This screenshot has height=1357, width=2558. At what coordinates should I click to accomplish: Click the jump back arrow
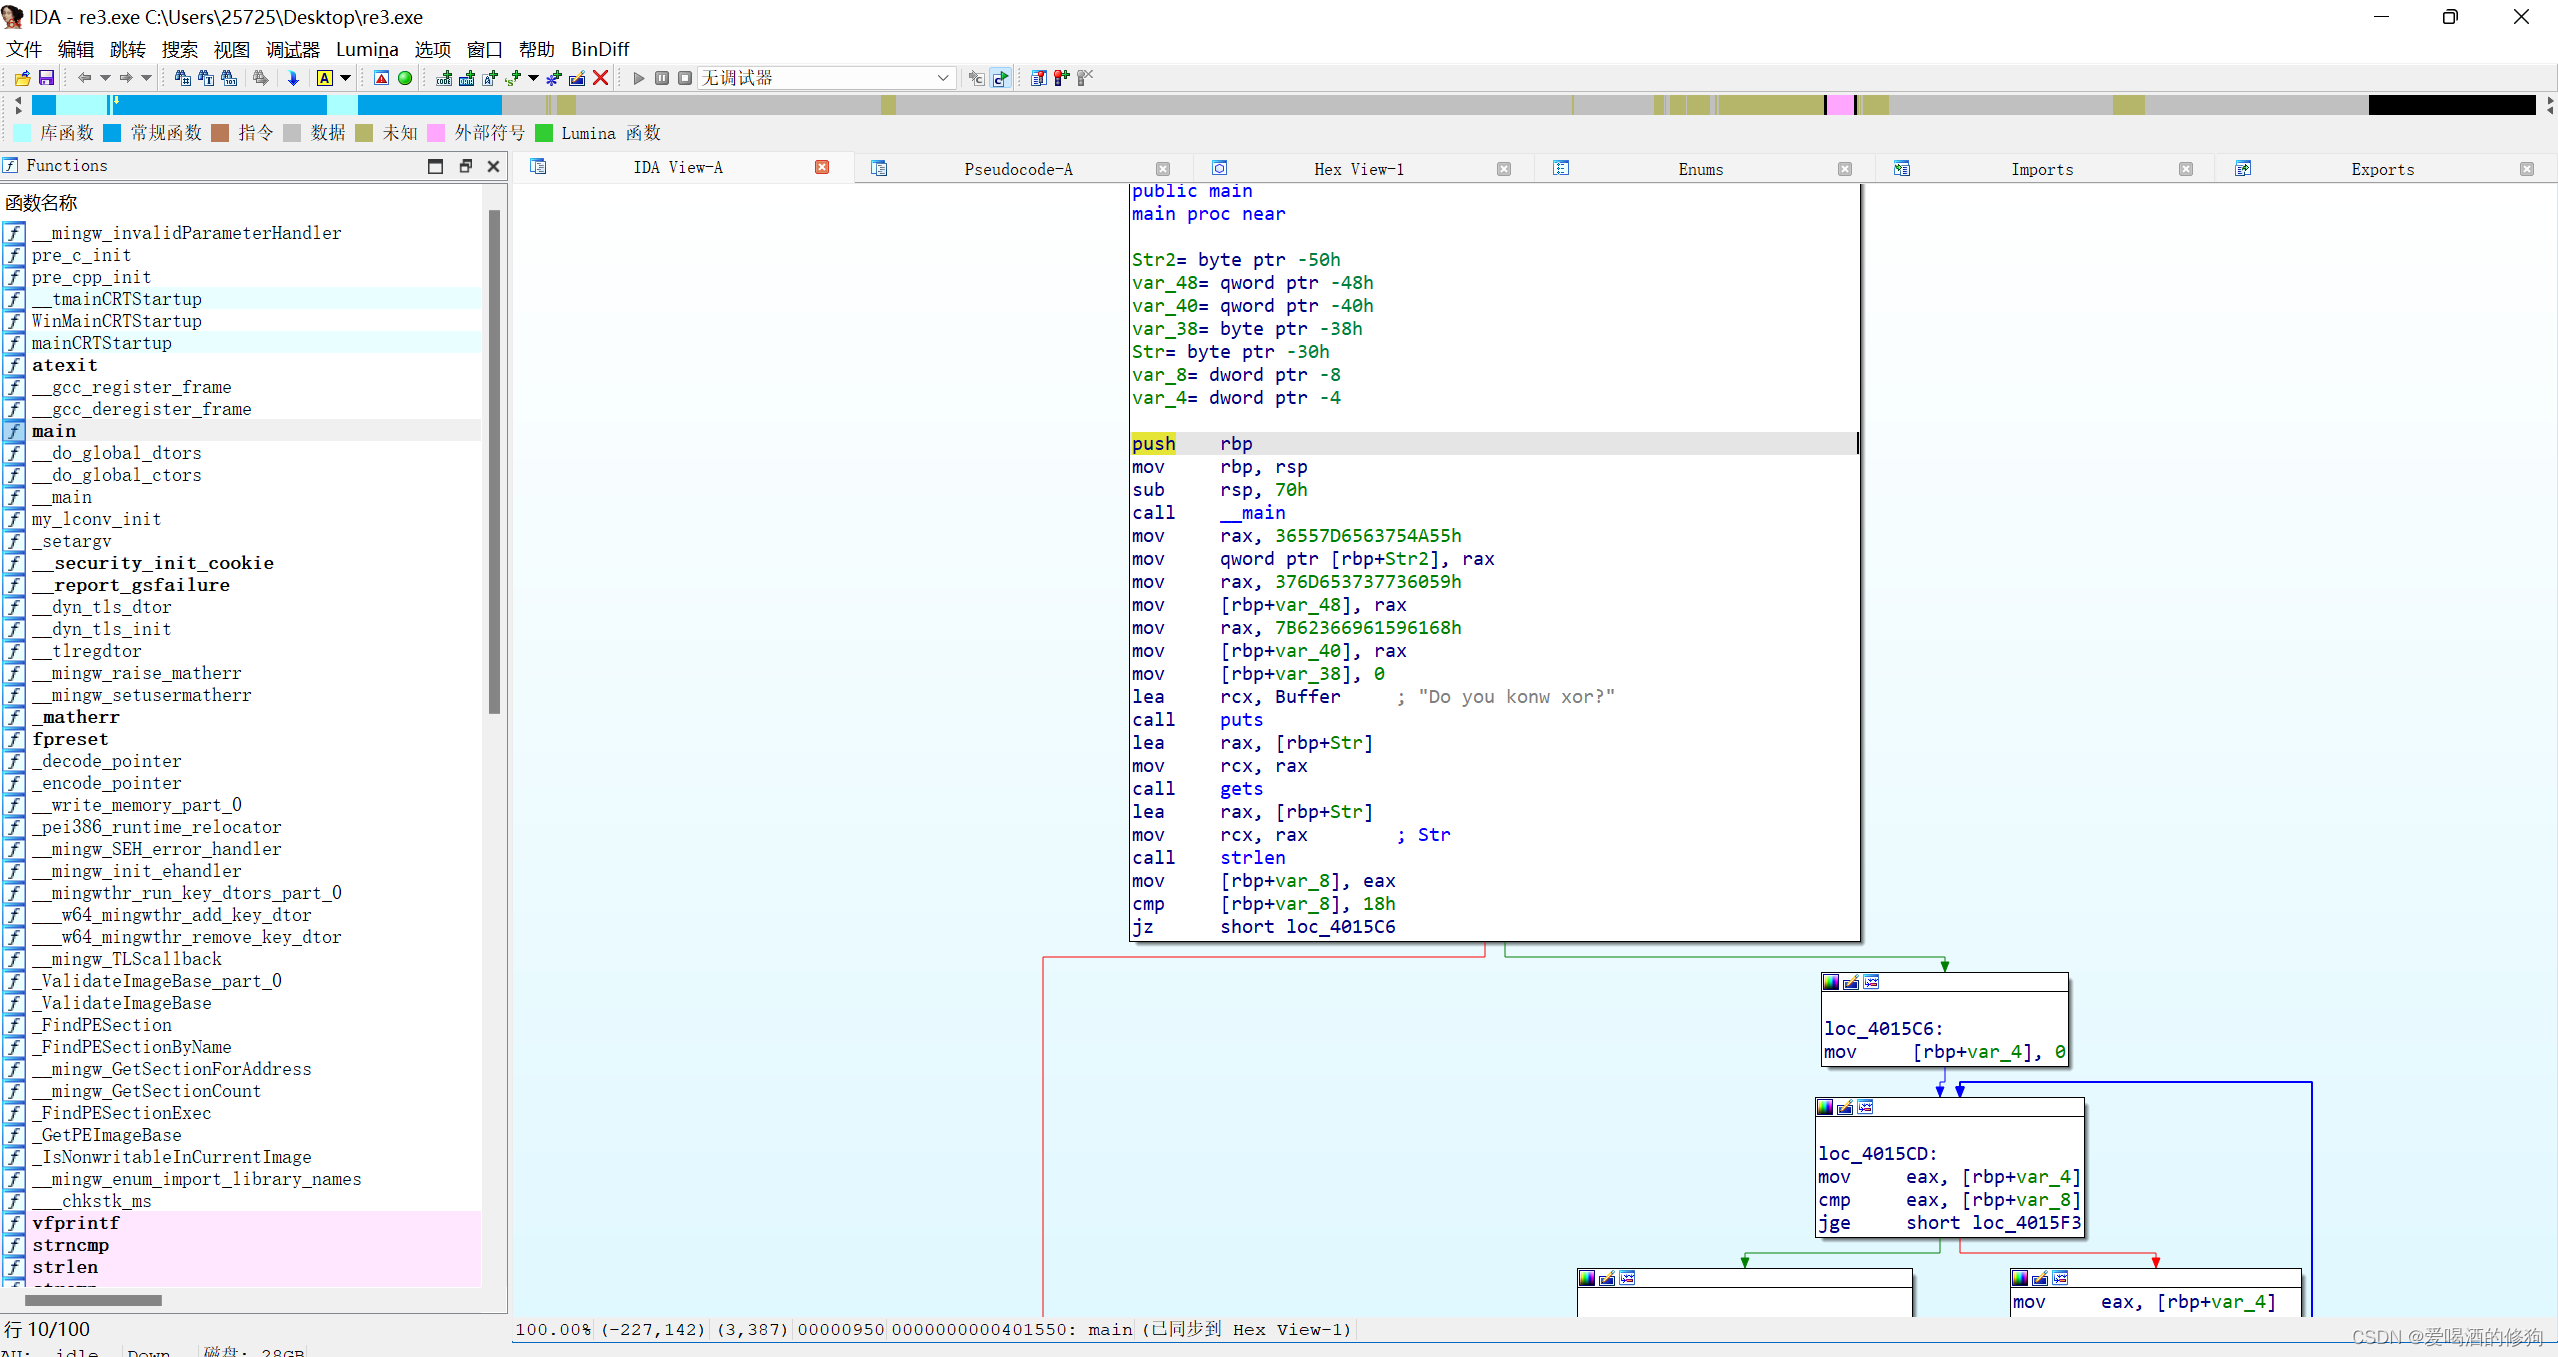[85, 78]
